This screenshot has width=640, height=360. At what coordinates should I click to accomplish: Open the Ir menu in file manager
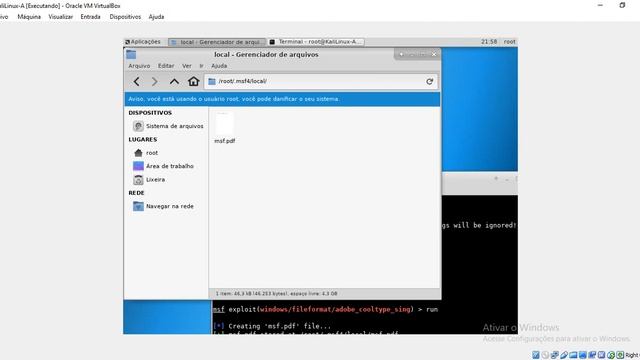pos(201,66)
